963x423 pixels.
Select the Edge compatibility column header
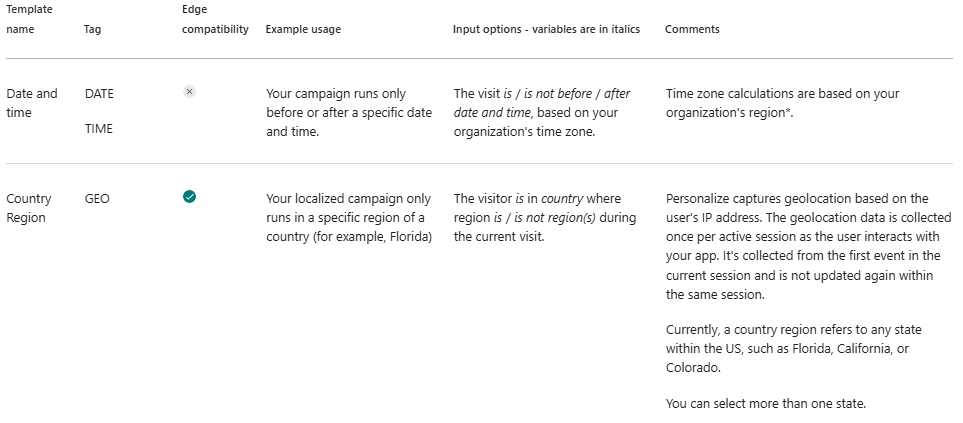[x=215, y=19]
